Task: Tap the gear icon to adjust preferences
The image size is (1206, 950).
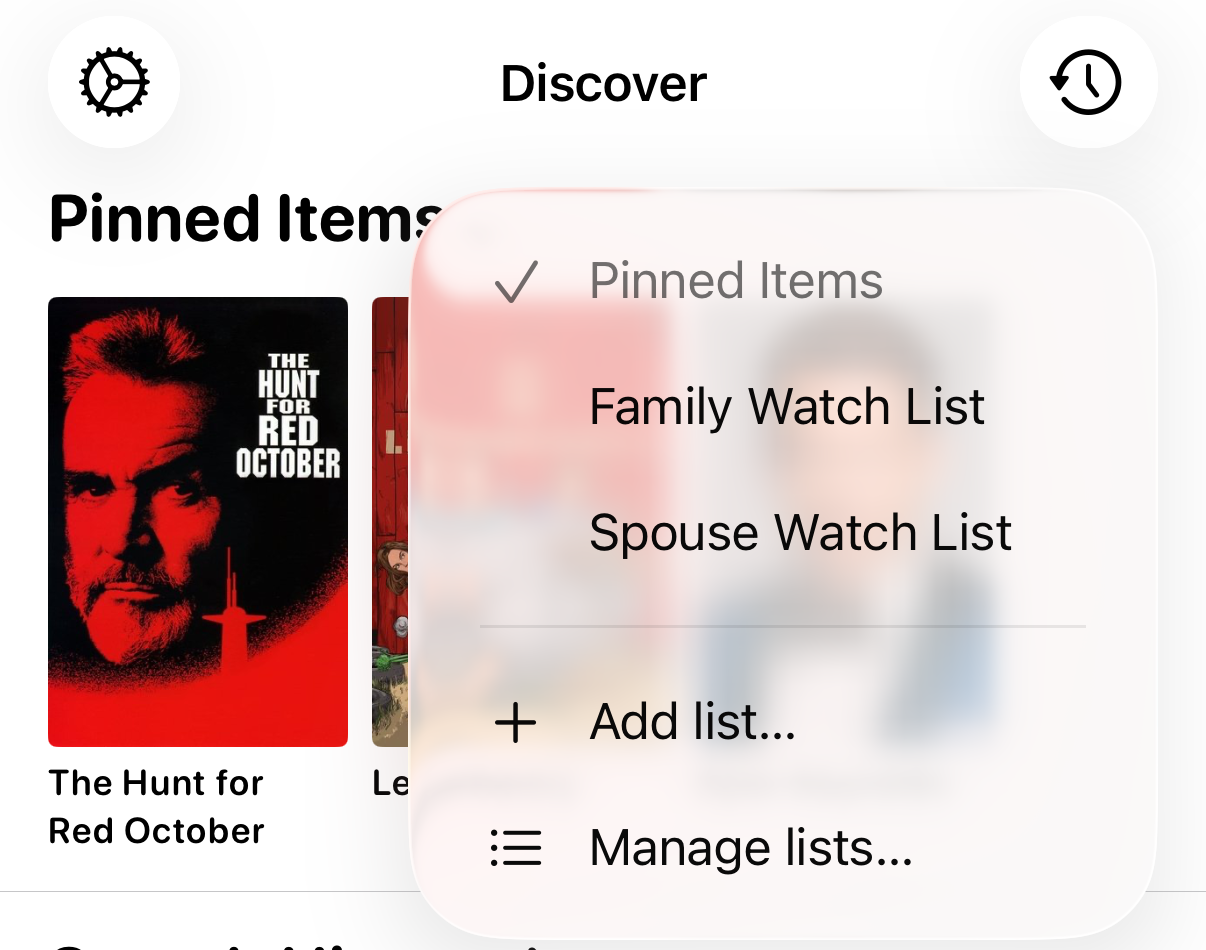Action: coord(113,83)
